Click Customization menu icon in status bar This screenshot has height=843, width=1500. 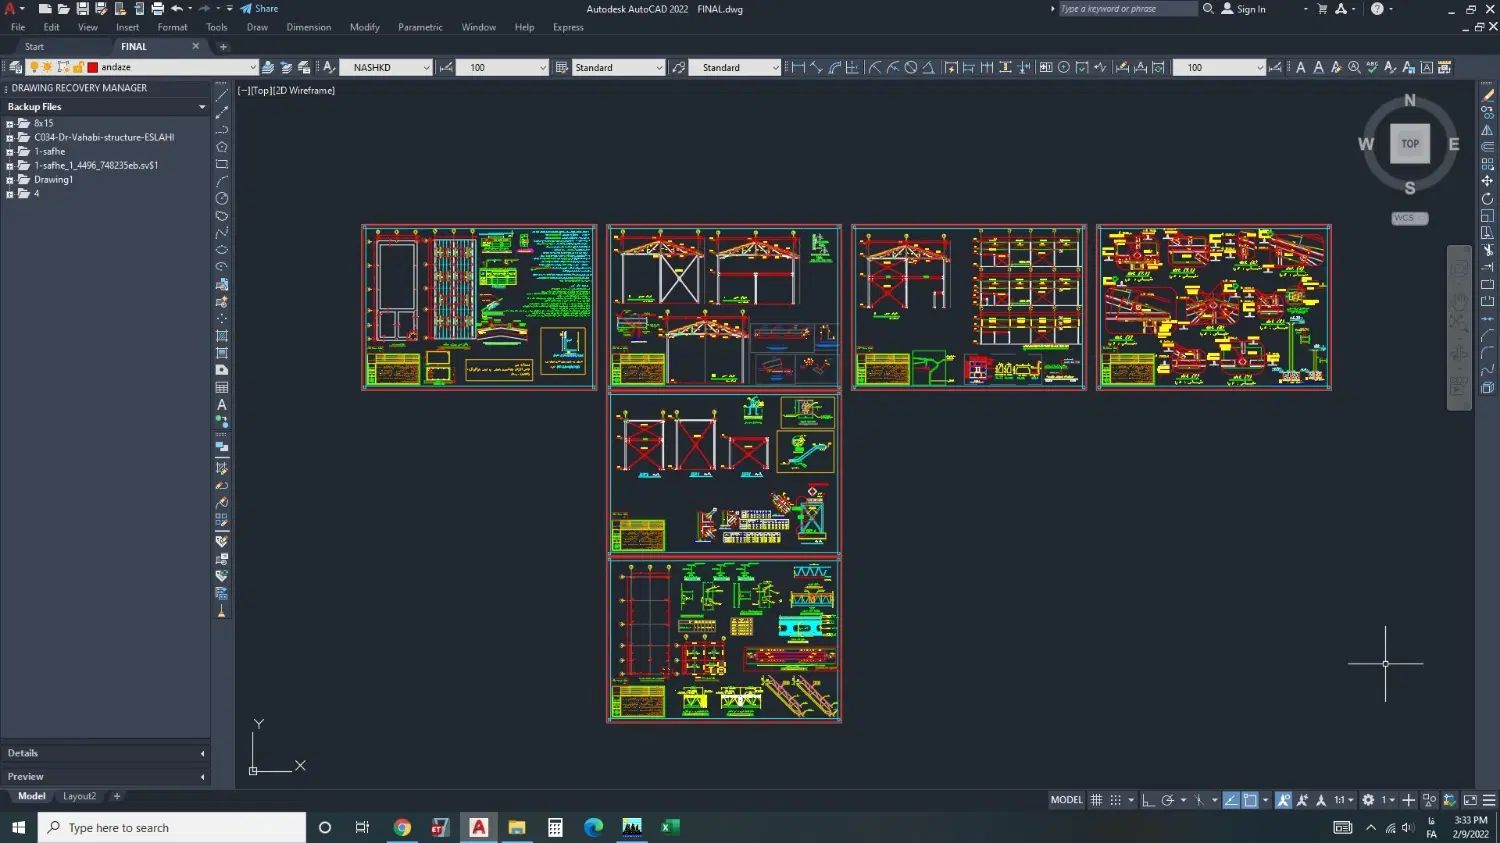click(1489, 800)
